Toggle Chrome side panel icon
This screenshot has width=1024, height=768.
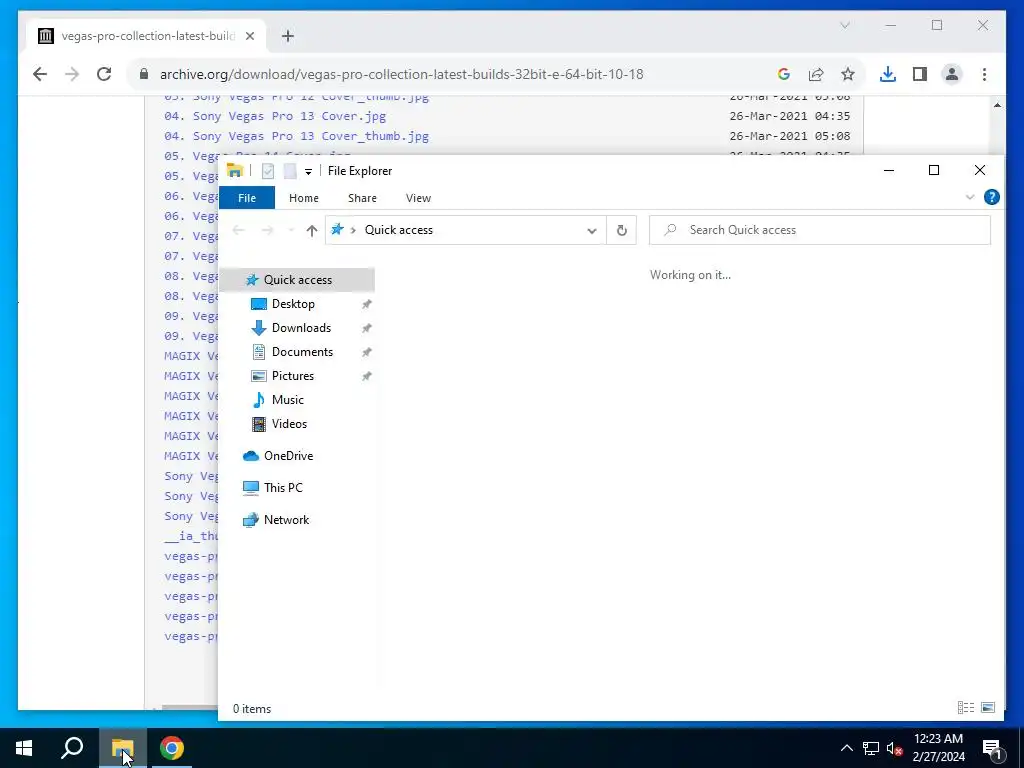tap(920, 74)
